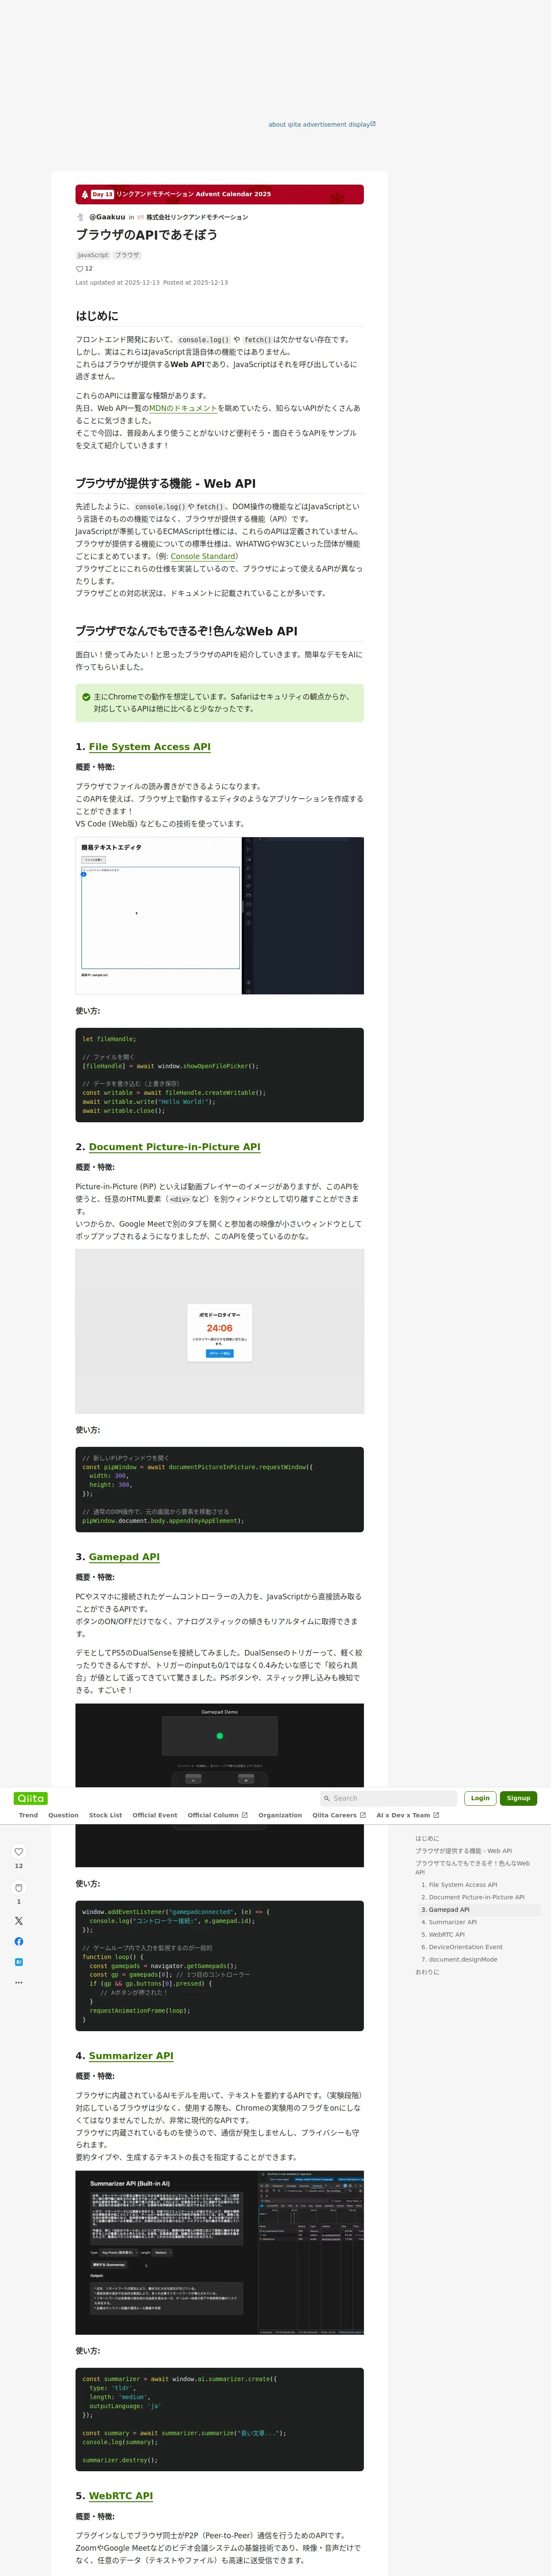
Task: Click the stock icon in the left sidebar
Action: coord(18,1888)
